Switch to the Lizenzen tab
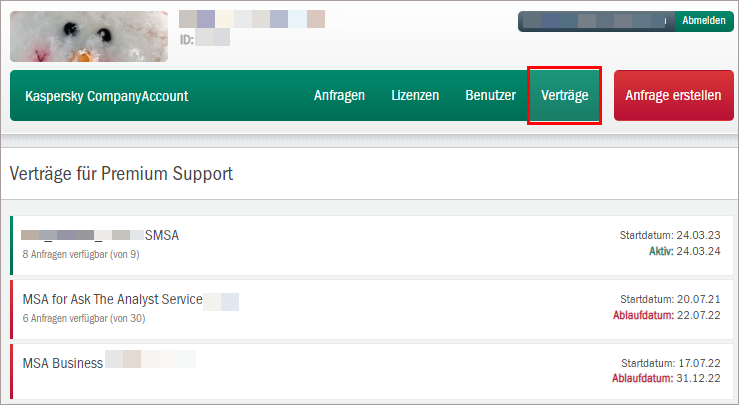The image size is (739, 405). 415,96
